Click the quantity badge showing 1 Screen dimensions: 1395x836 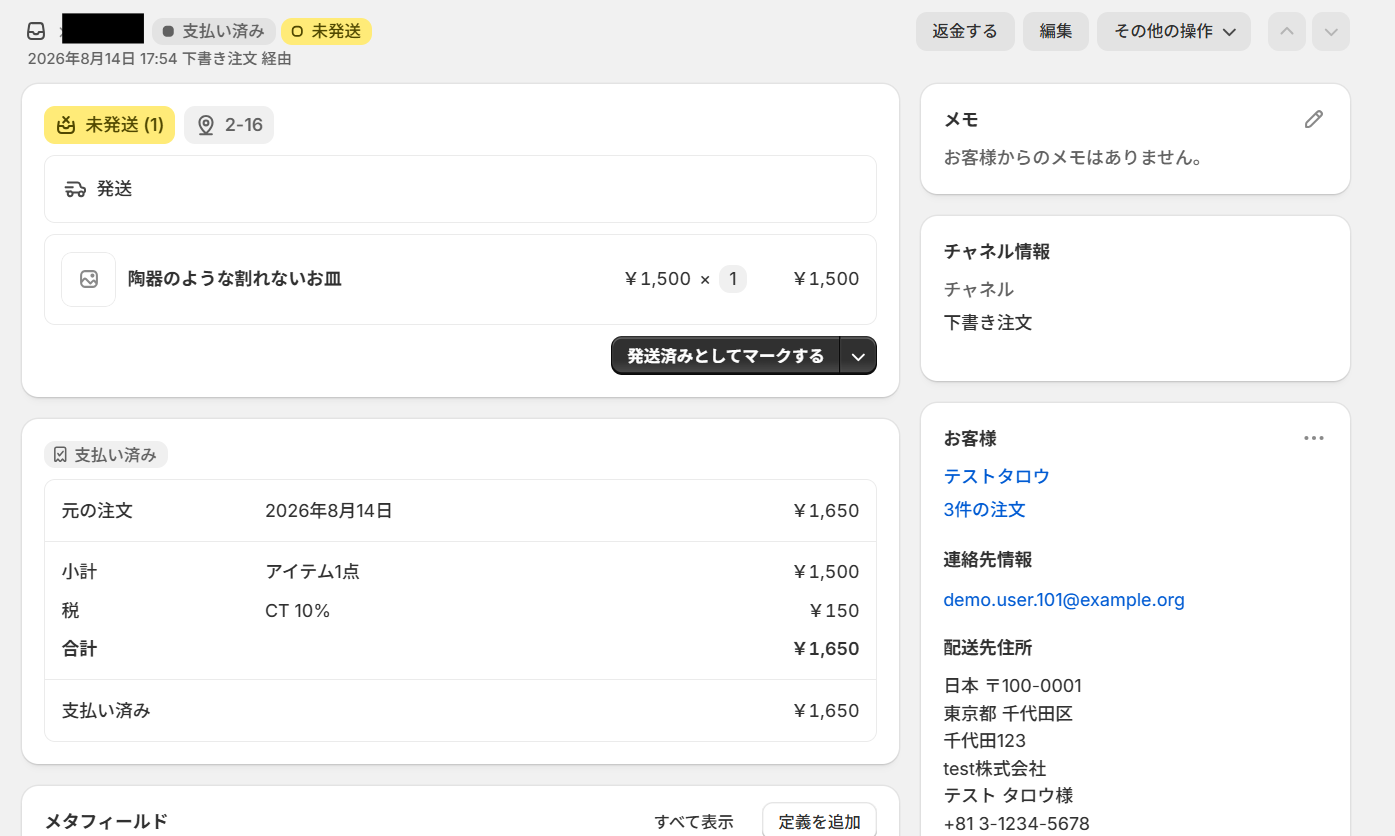click(x=733, y=279)
